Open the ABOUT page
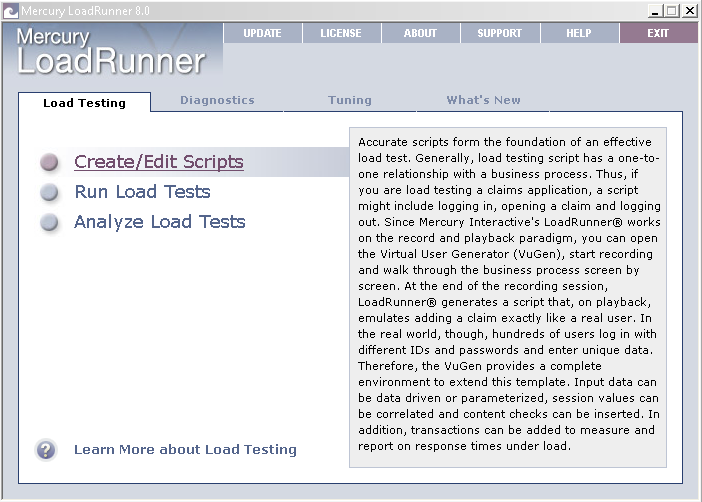The width and height of the screenshot is (702, 502). tap(420, 33)
